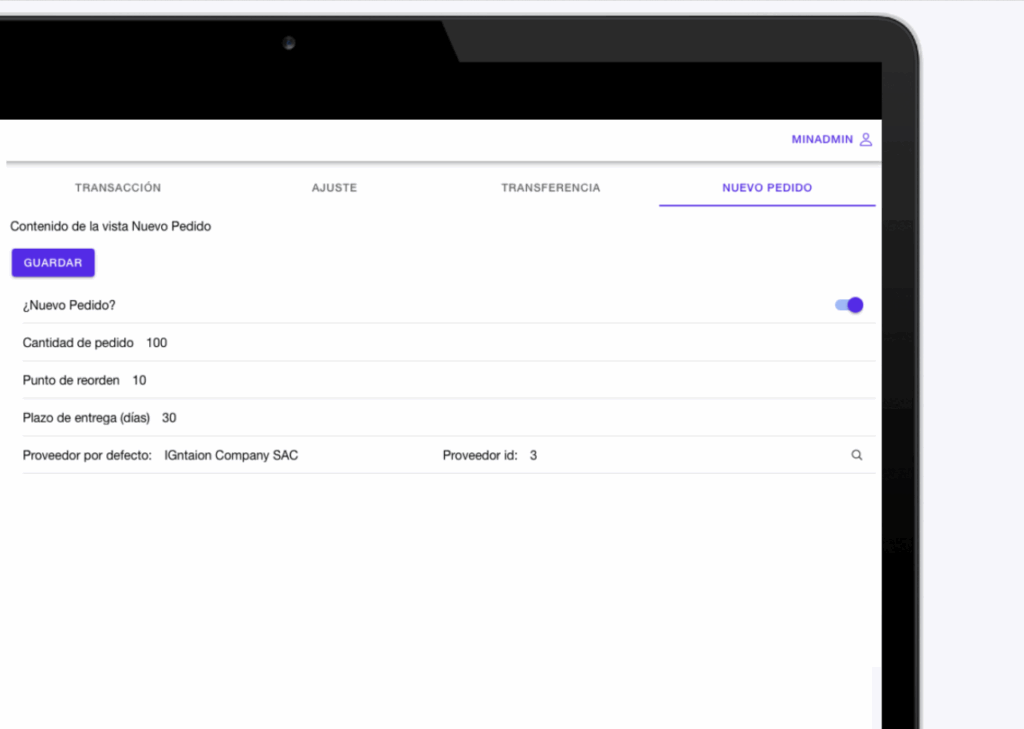Click the Plazo de entrega (días) label

(x=86, y=418)
